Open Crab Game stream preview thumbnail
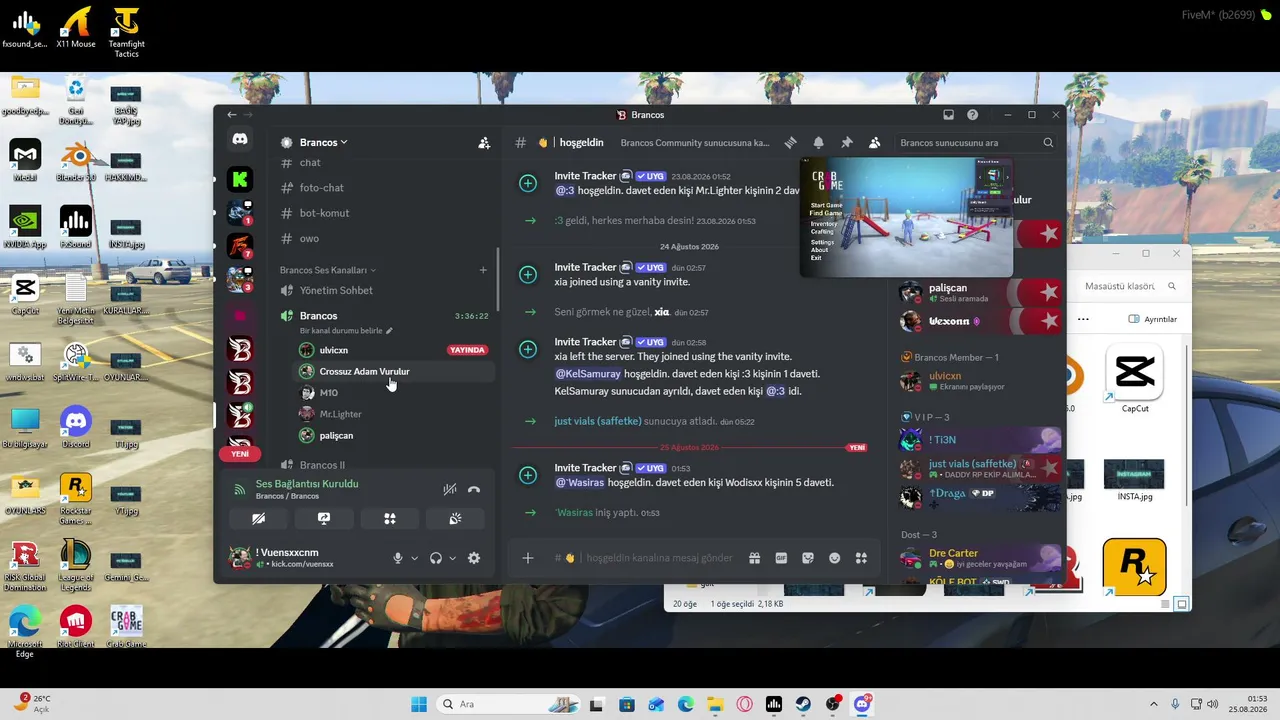 click(906, 217)
